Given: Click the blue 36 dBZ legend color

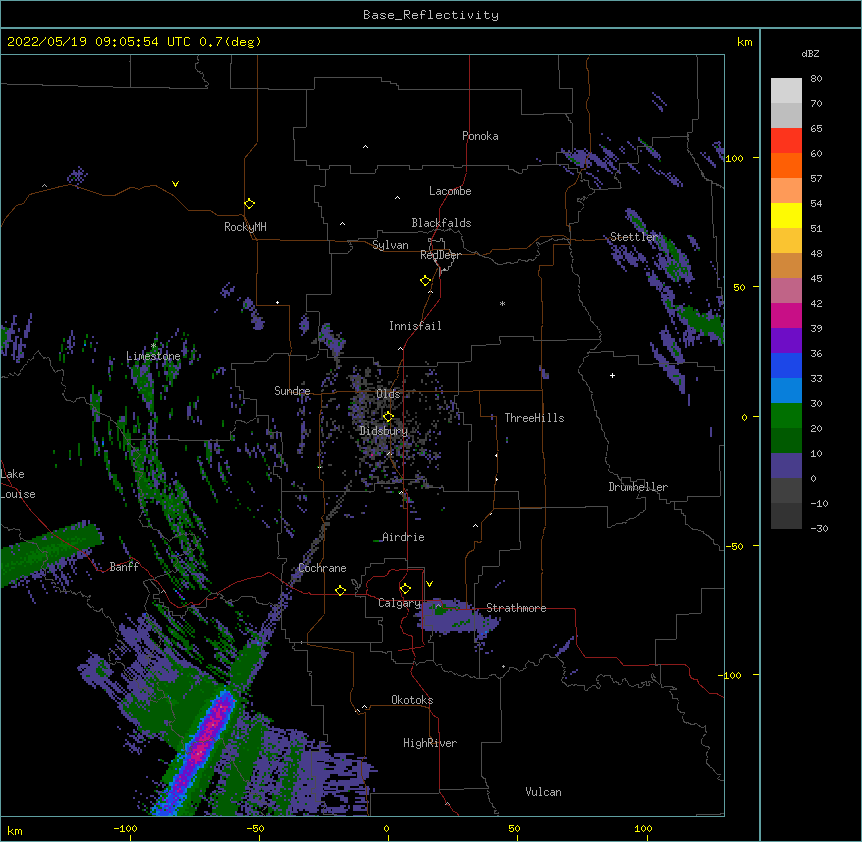Looking at the screenshot, I should pyautogui.click(x=786, y=365).
